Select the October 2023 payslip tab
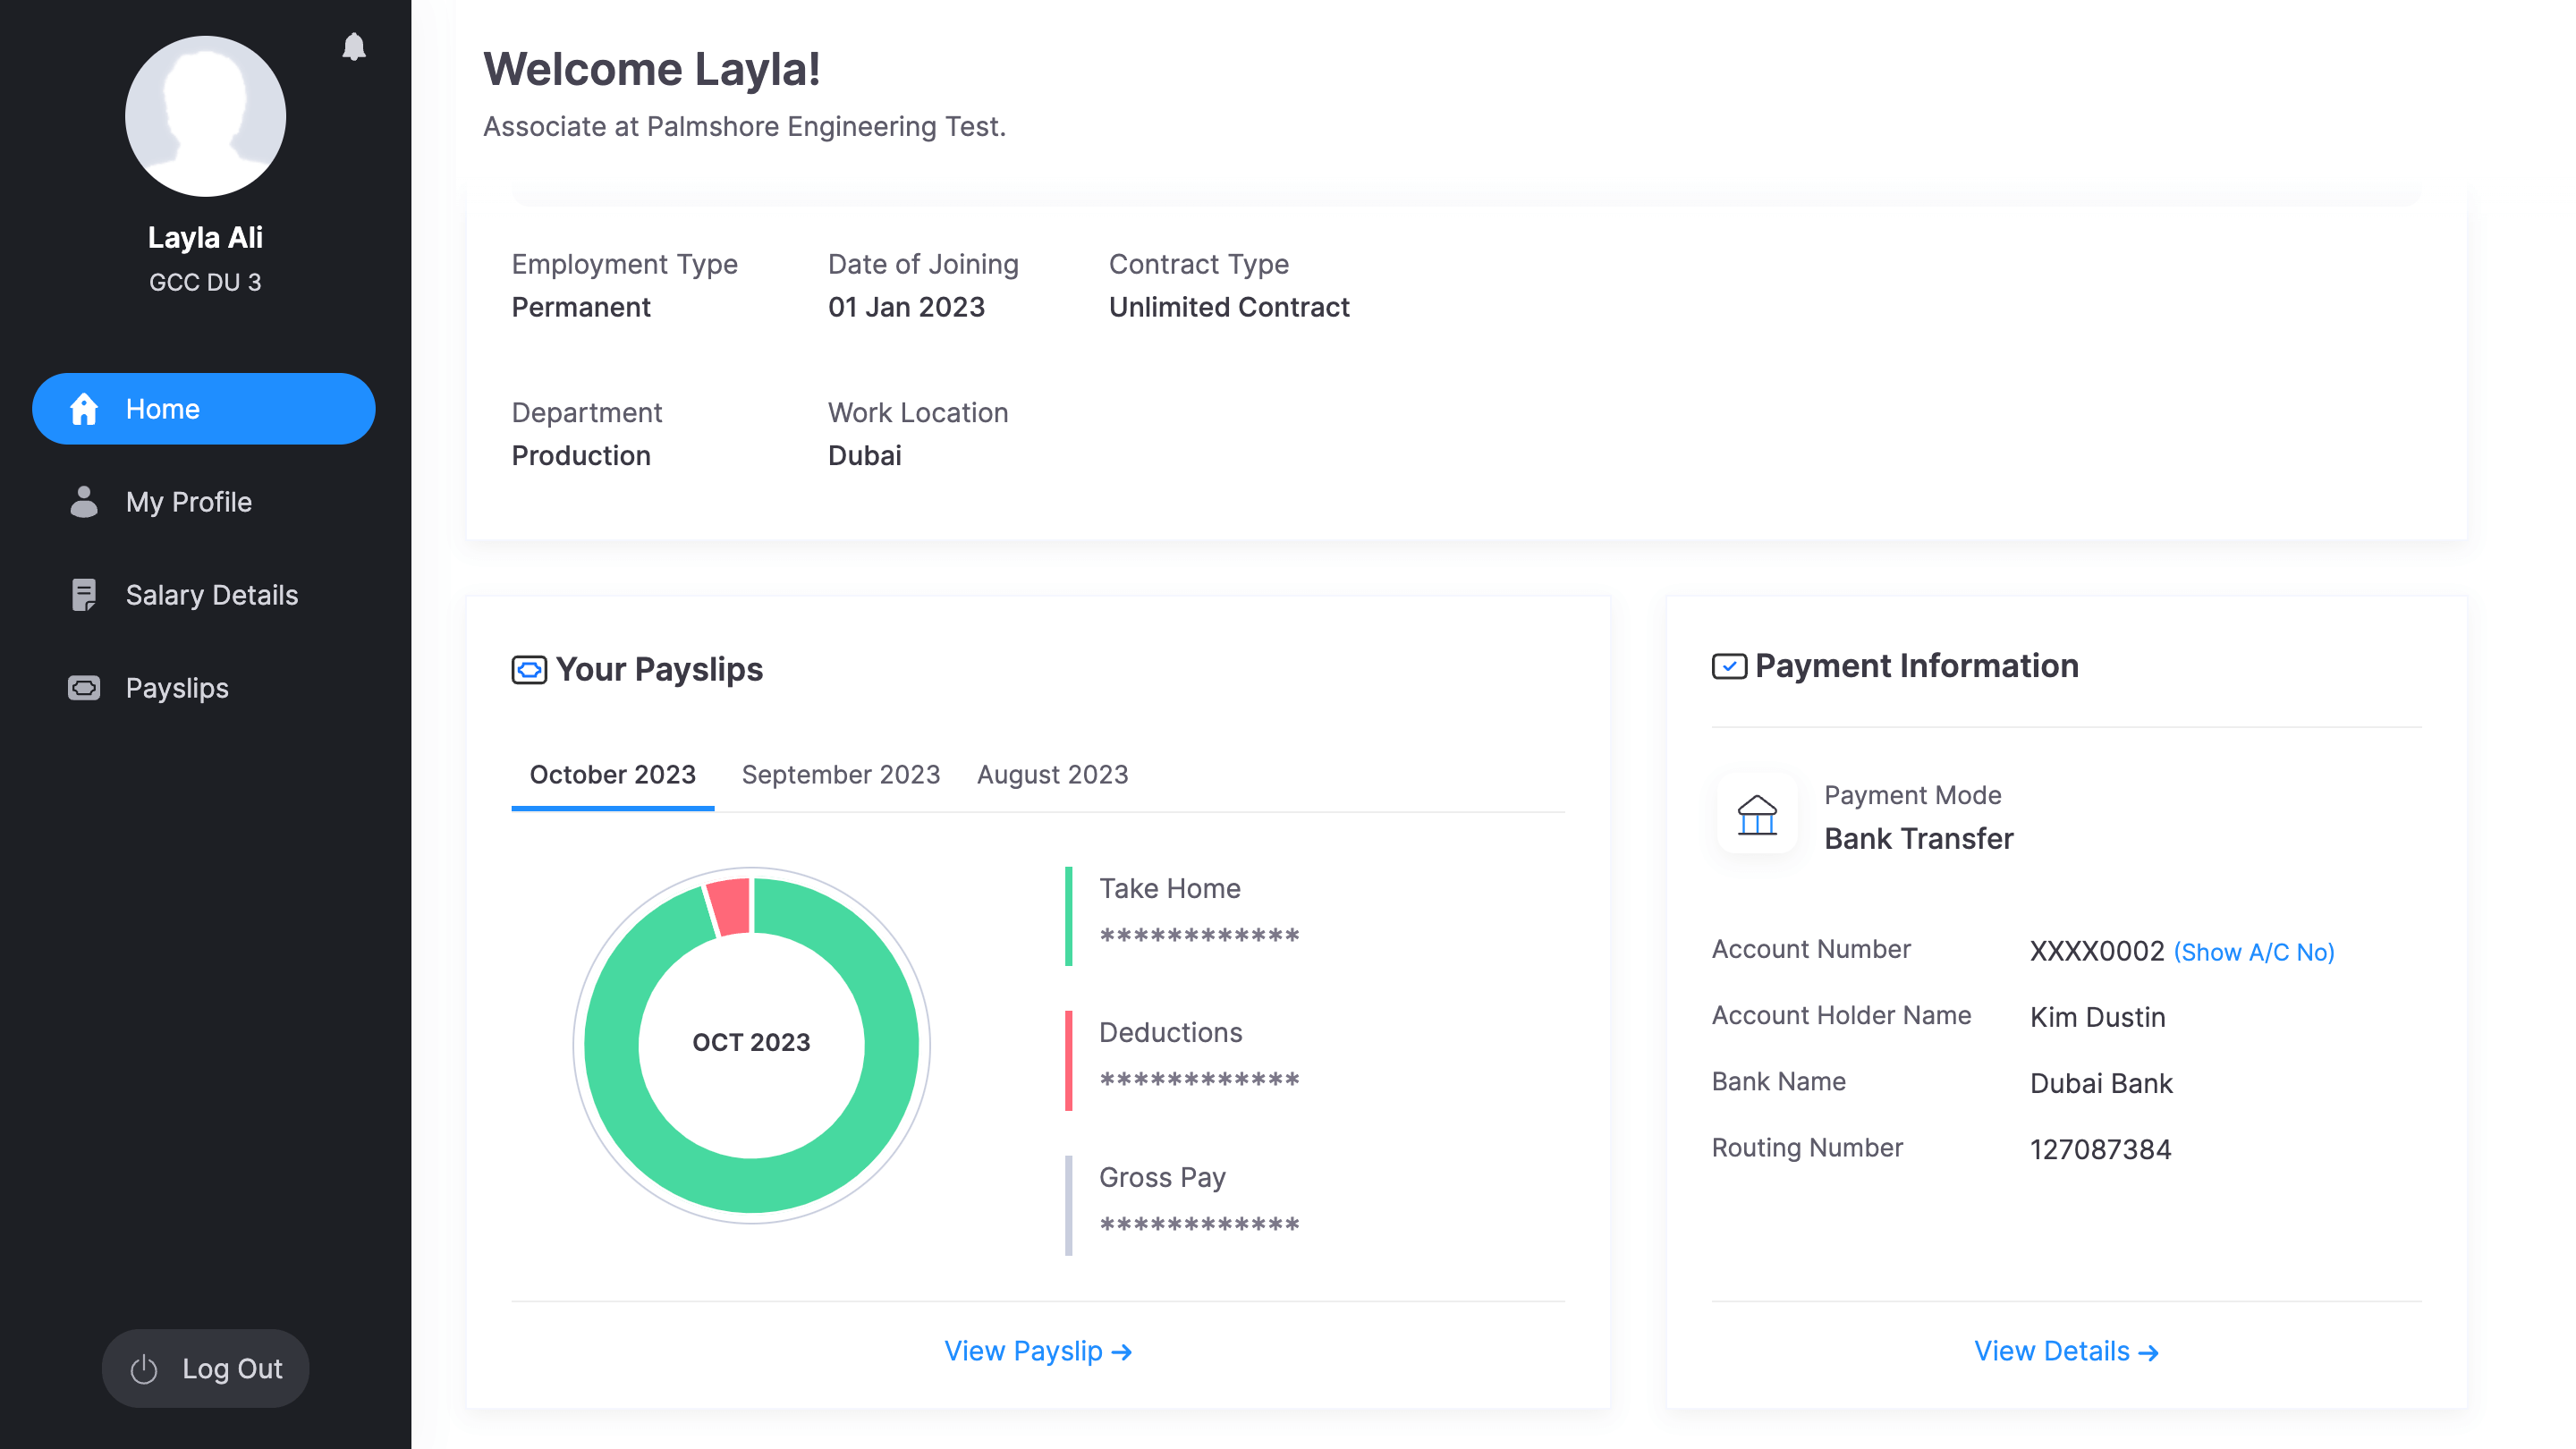 point(612,775)
